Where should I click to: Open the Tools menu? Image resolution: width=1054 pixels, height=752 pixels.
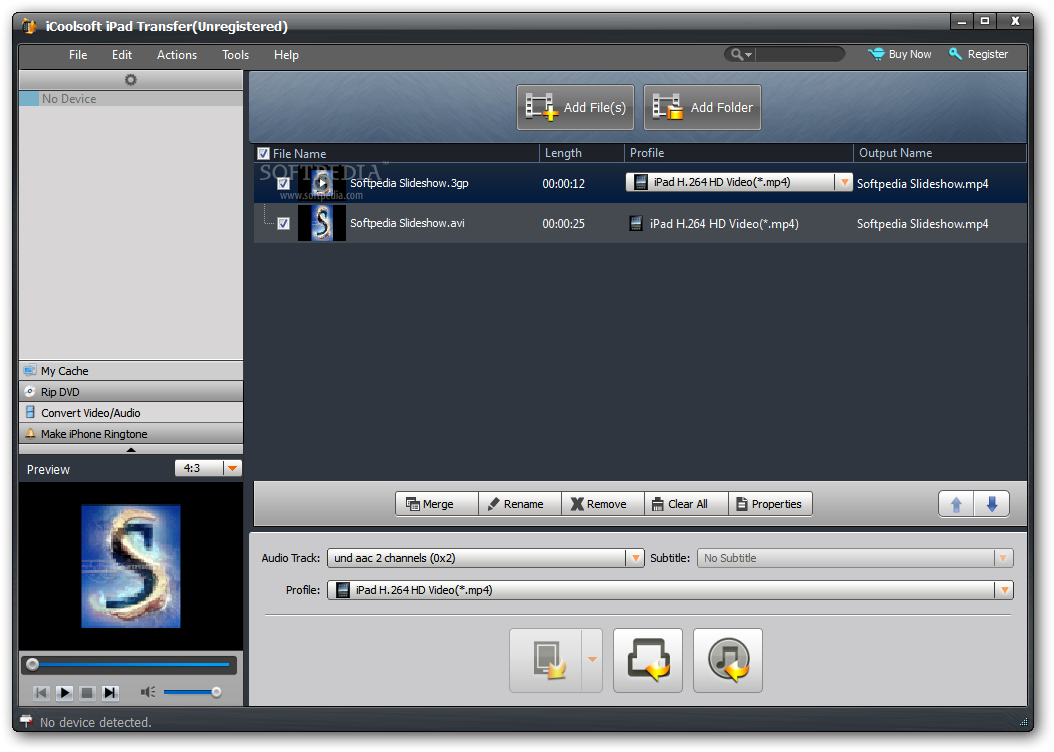pyautogui.click(x=235, y=55)
